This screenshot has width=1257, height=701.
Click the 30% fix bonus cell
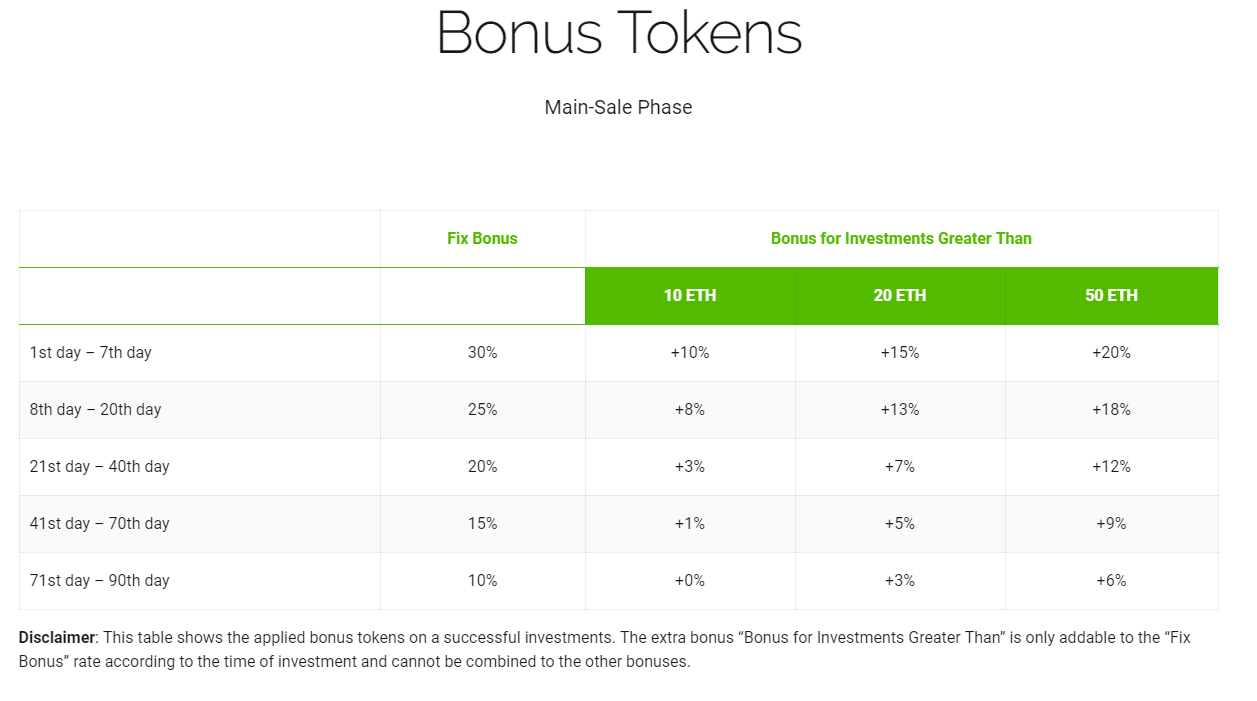[x=482, y=352]
